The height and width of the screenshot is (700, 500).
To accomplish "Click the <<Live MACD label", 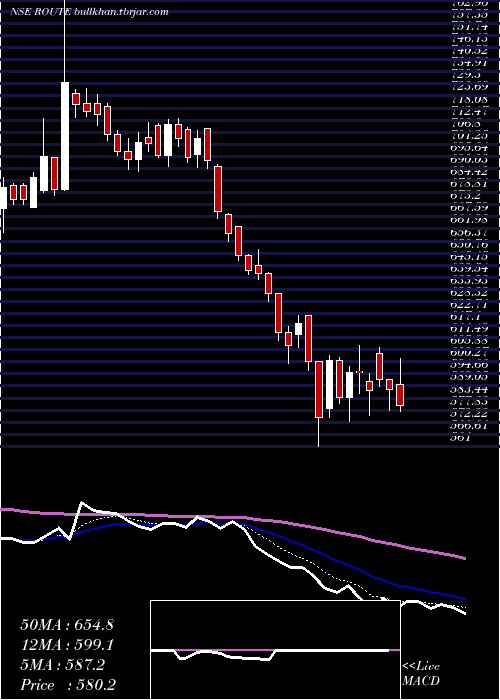I will tap(421, 673).
